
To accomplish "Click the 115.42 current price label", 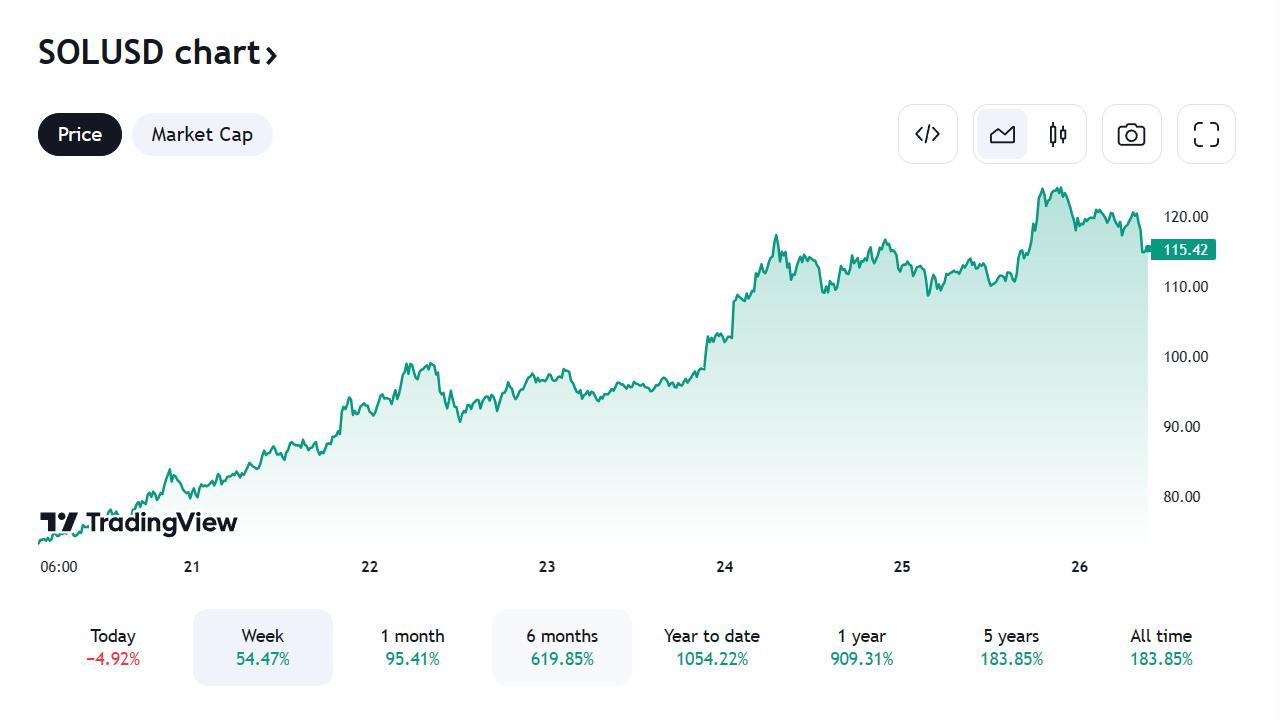I will (1185, 250).
